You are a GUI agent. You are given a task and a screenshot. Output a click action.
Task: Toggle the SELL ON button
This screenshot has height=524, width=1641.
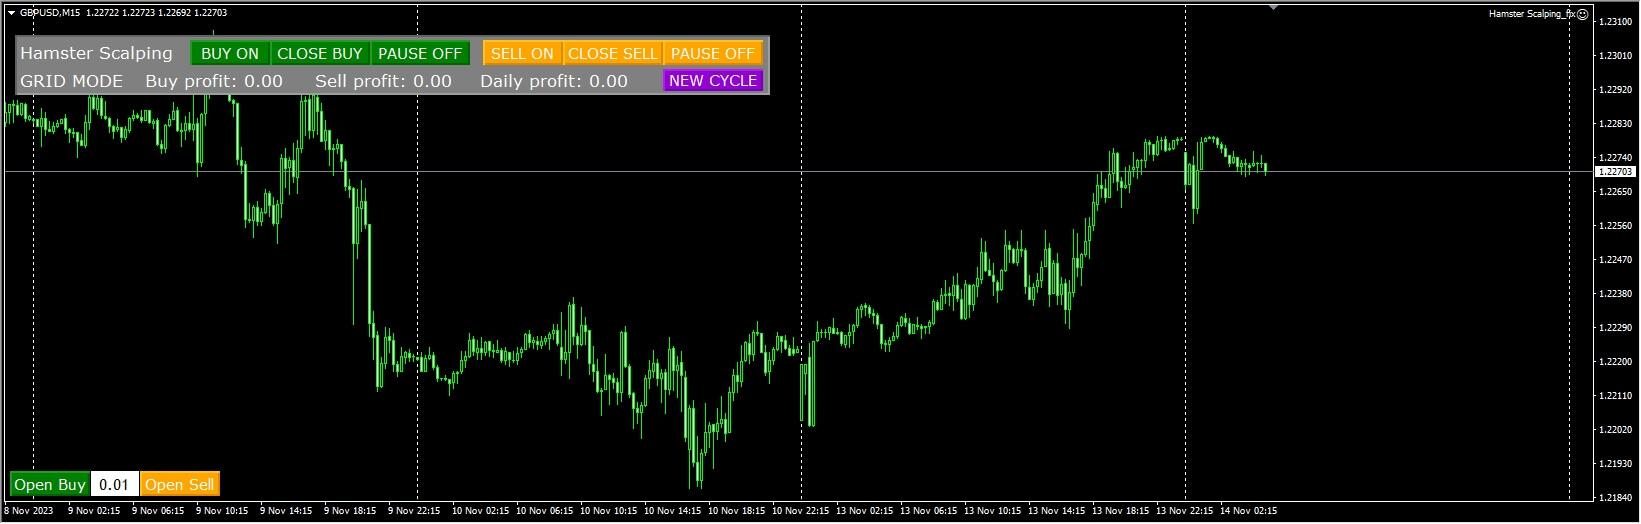tap(522, 54)
